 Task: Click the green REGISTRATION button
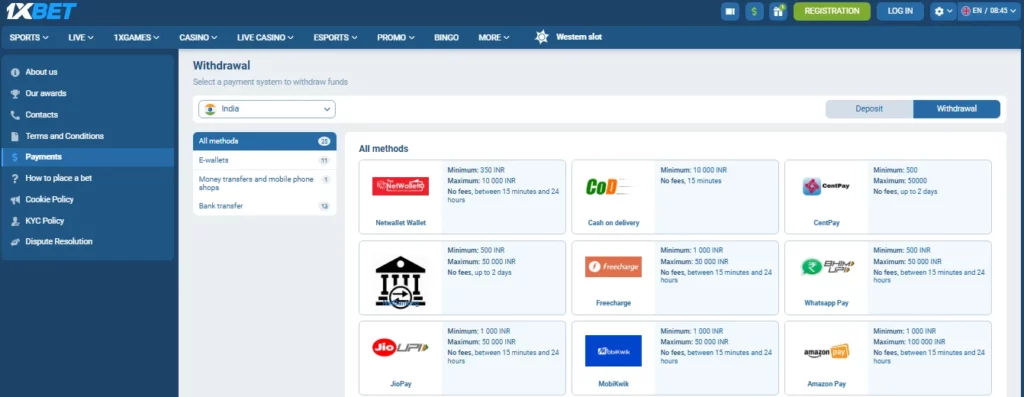pyautogui.click(x=832, y=11)
